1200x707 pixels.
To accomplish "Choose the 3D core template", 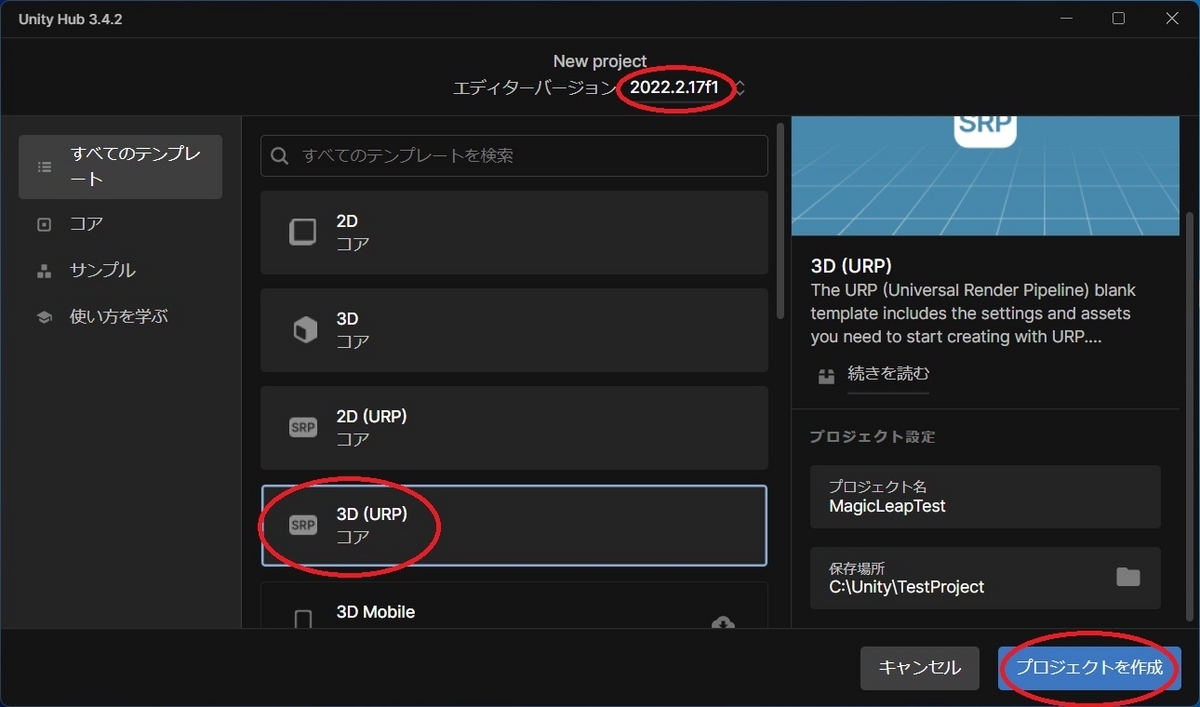I will pos(514,330).
